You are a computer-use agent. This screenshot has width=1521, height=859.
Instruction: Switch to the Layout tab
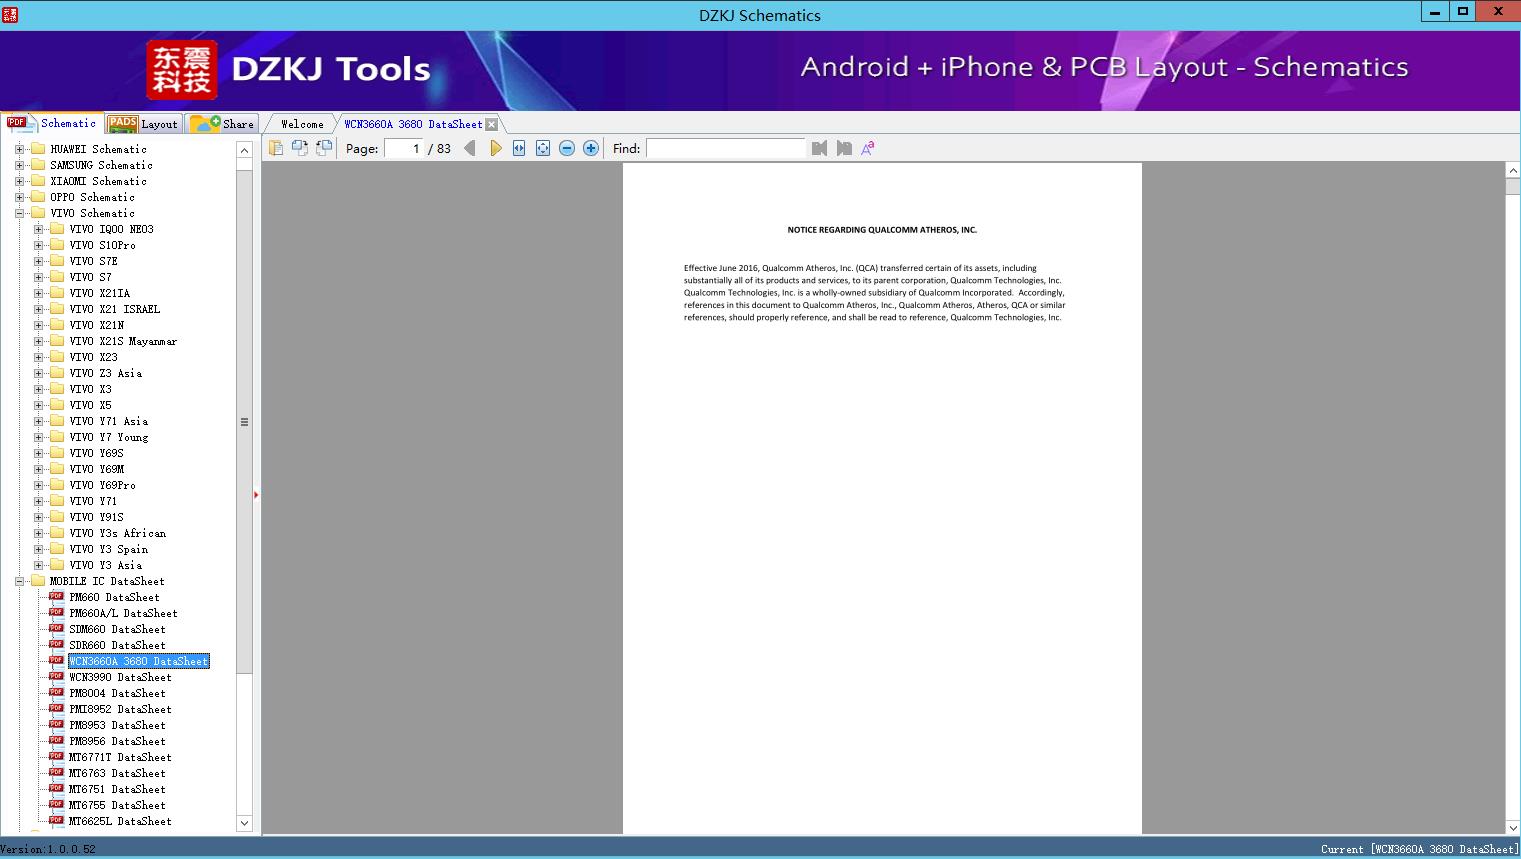[x=143, y=124]
